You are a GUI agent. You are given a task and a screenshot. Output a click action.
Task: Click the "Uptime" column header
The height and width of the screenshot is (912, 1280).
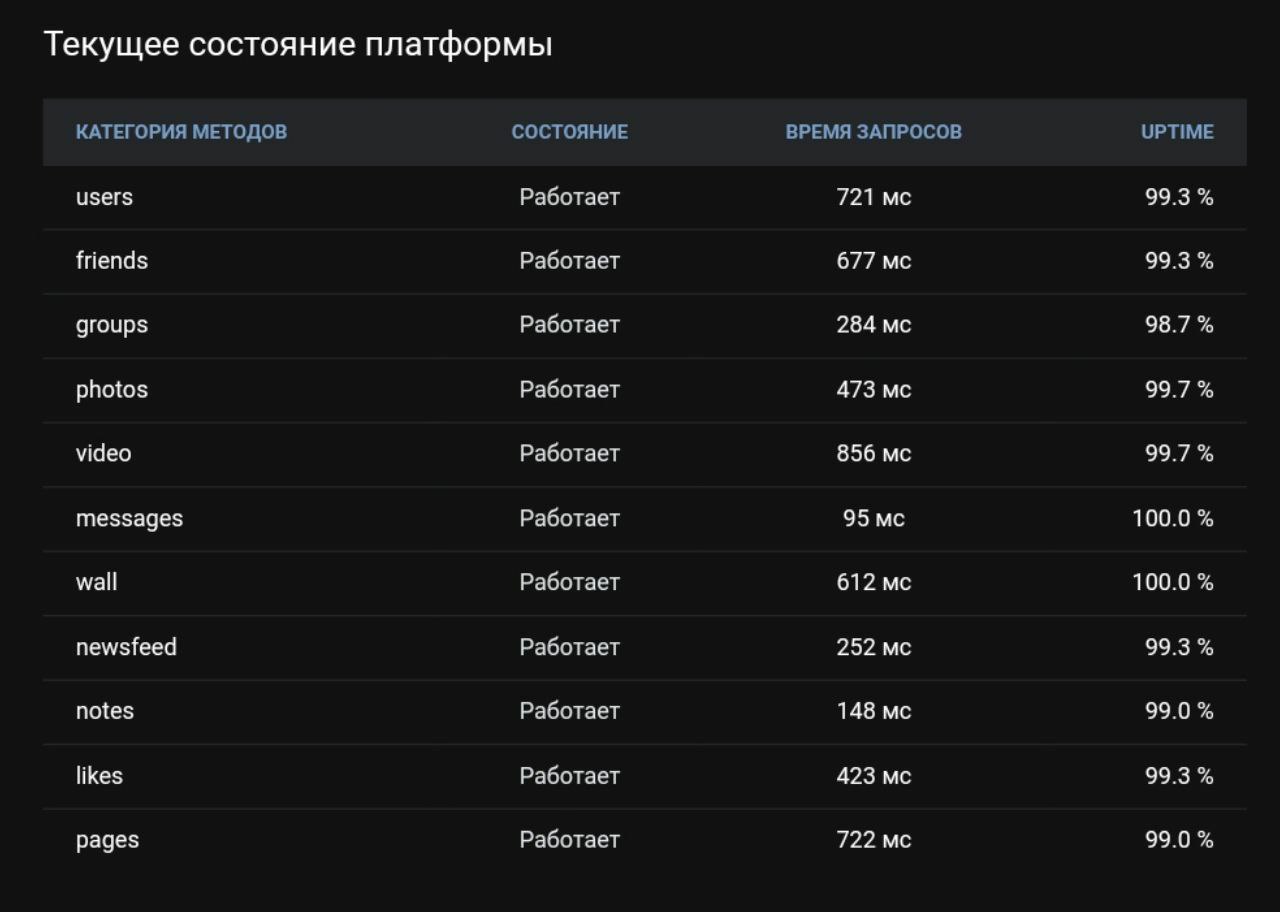[x=1176, y=132]
